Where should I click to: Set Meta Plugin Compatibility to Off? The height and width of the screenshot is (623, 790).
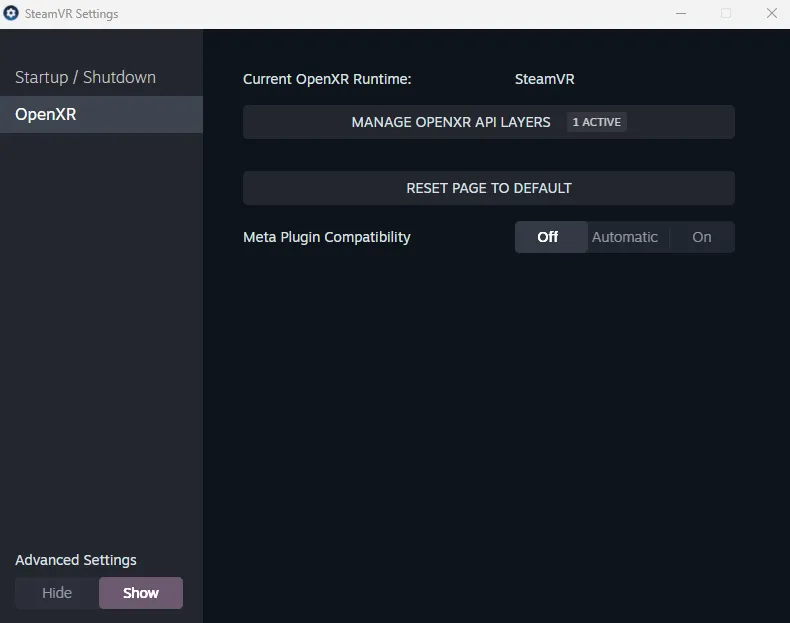(x=548, y=237)
